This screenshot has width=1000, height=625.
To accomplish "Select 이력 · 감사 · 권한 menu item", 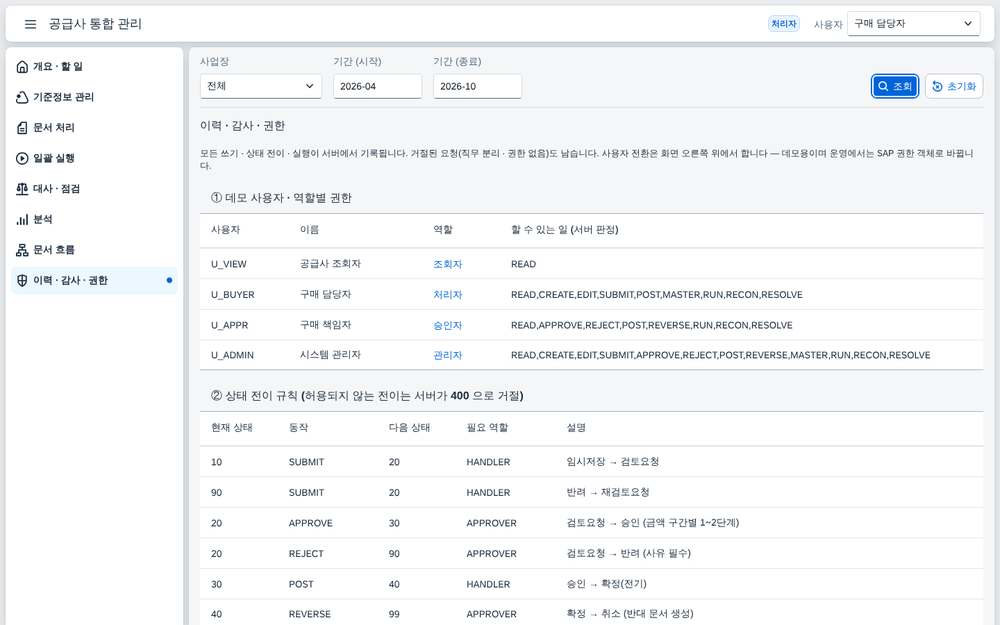I will pos(94,281).
